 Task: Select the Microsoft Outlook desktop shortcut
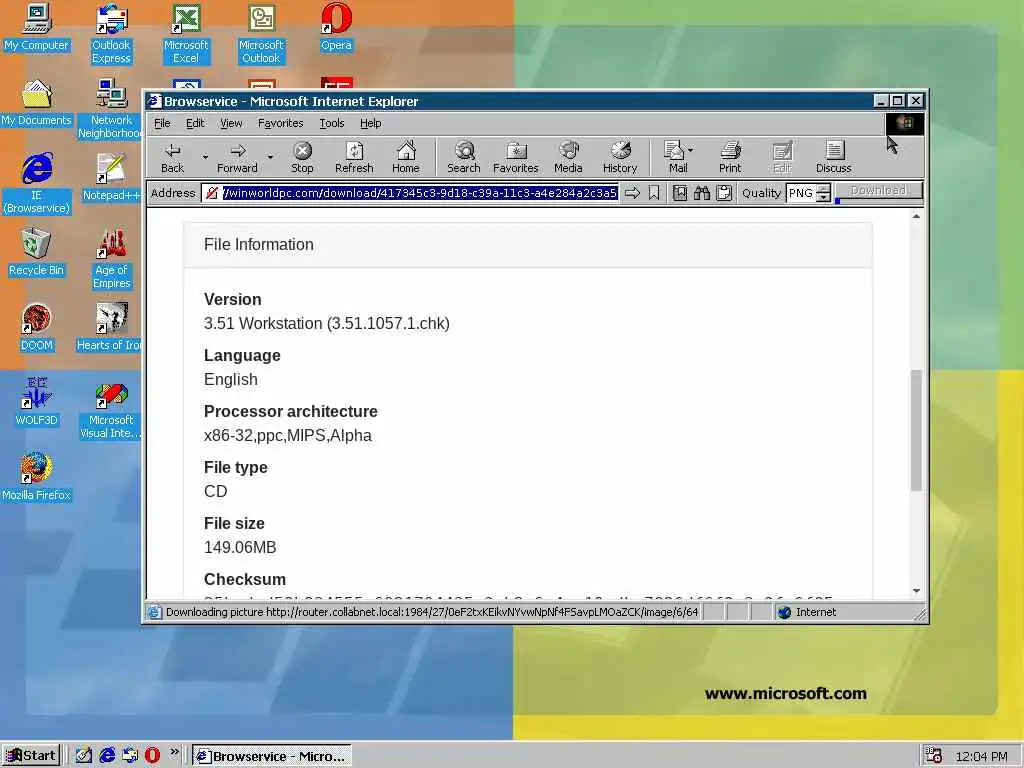[261, 34]
